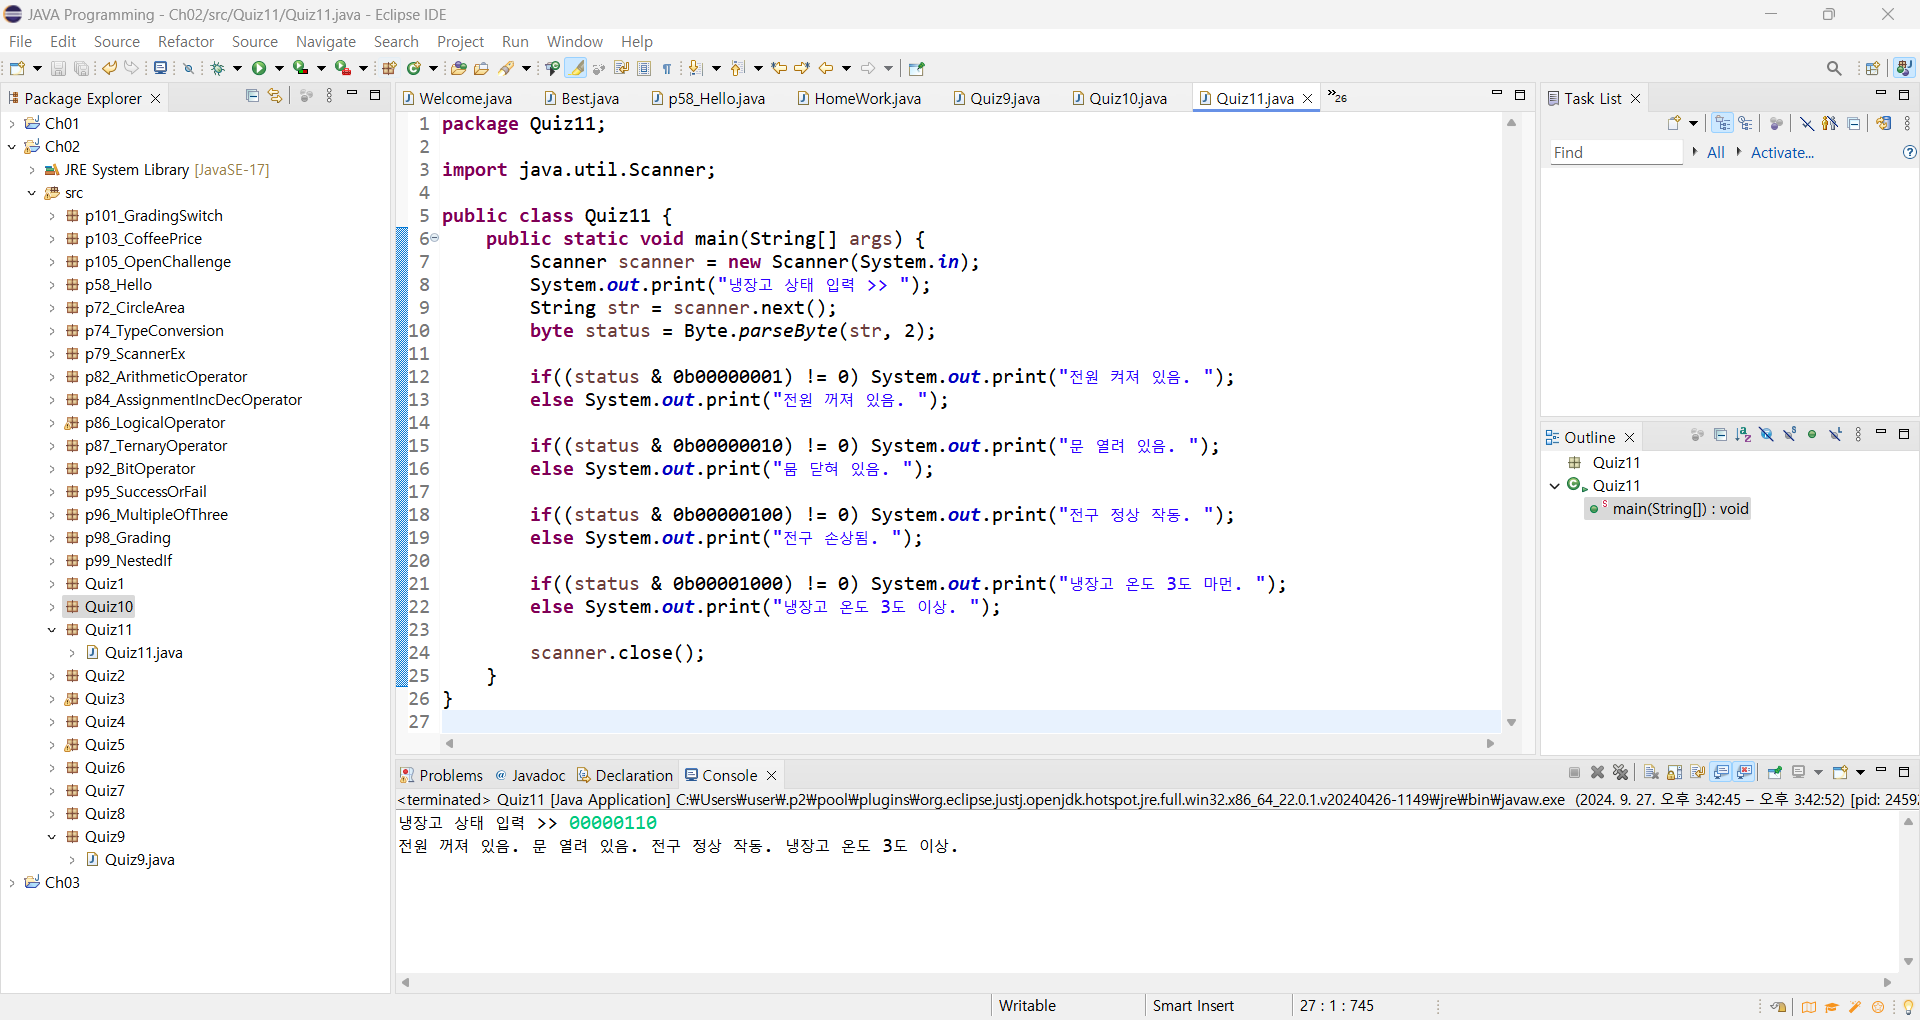Click the Activate... link in Task List
The height and width of the screenshot is (1020, 1920).
1782,152
